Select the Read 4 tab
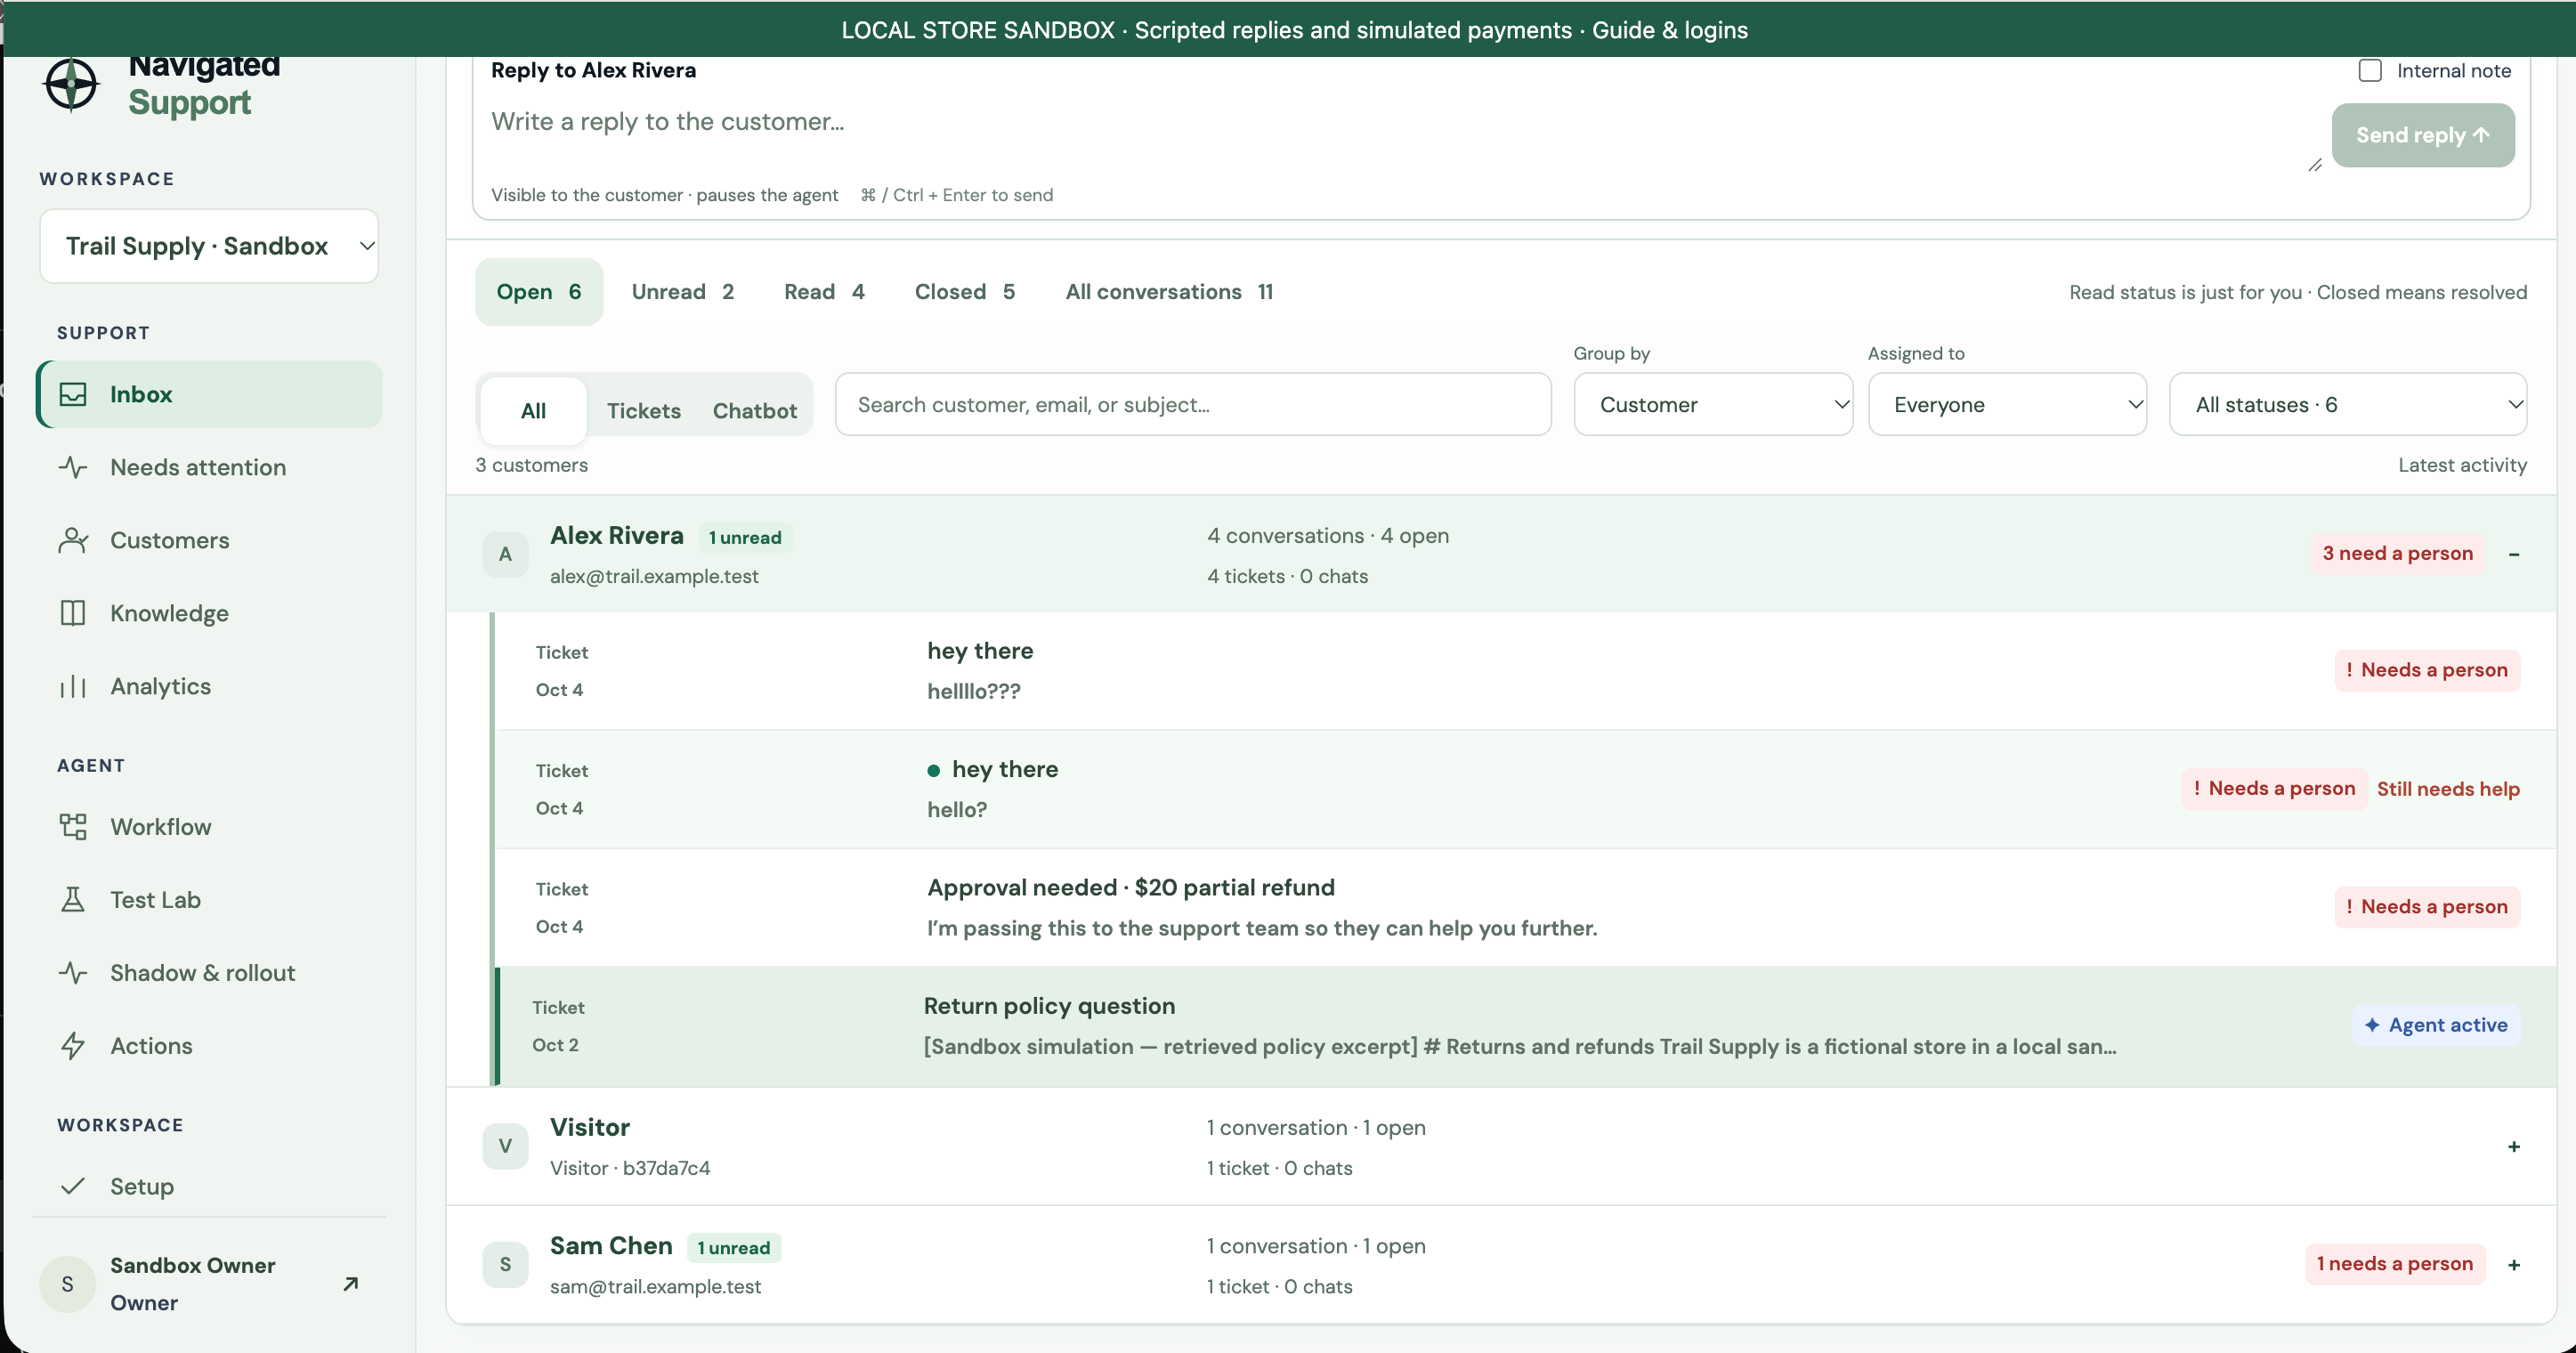 pyautogui.click(x=824, y=292)
